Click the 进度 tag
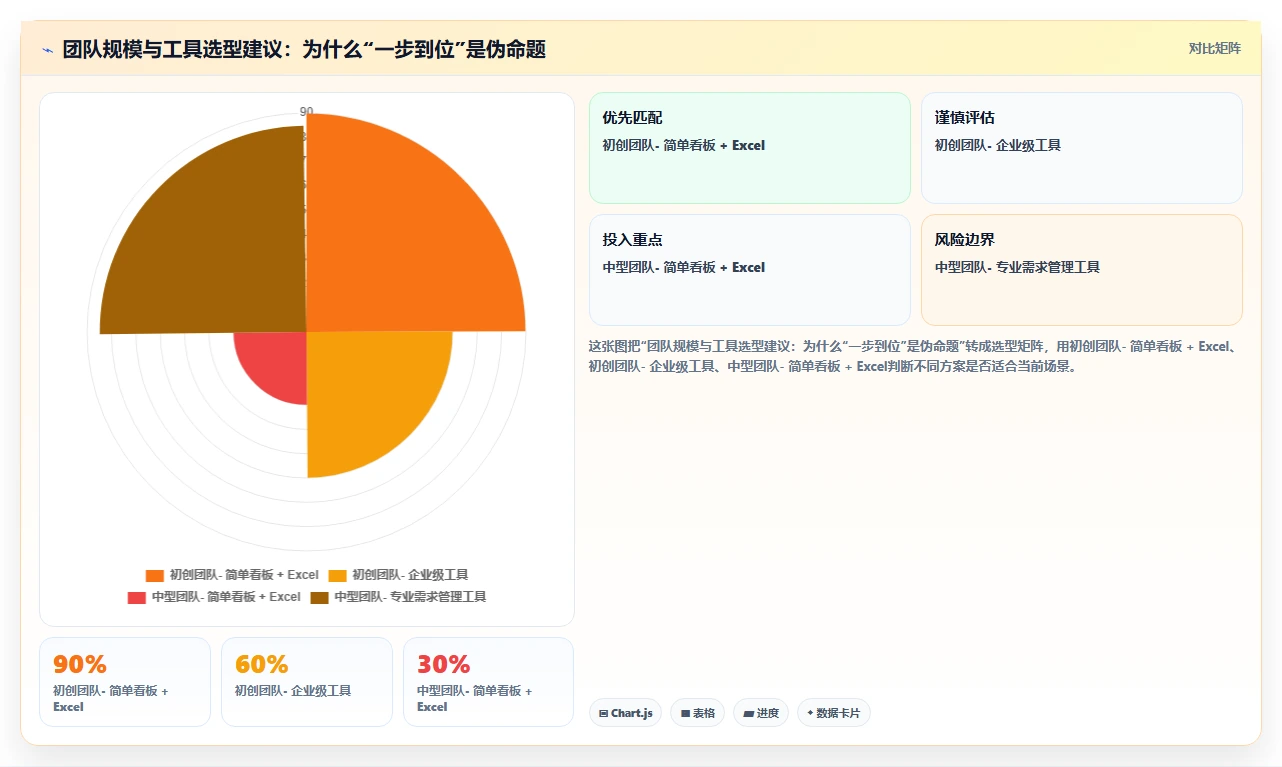 point(761,713)
